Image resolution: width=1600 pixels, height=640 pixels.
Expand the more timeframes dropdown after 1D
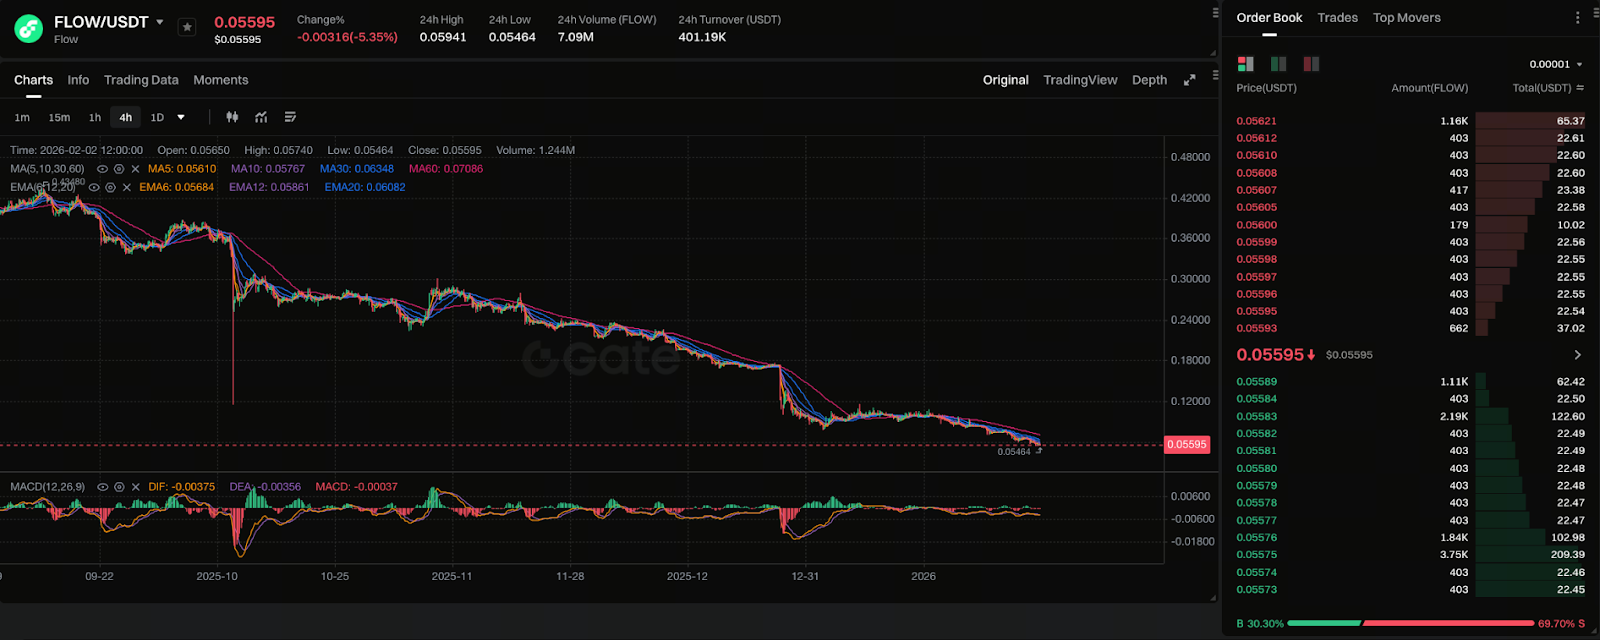coord(181,117)
